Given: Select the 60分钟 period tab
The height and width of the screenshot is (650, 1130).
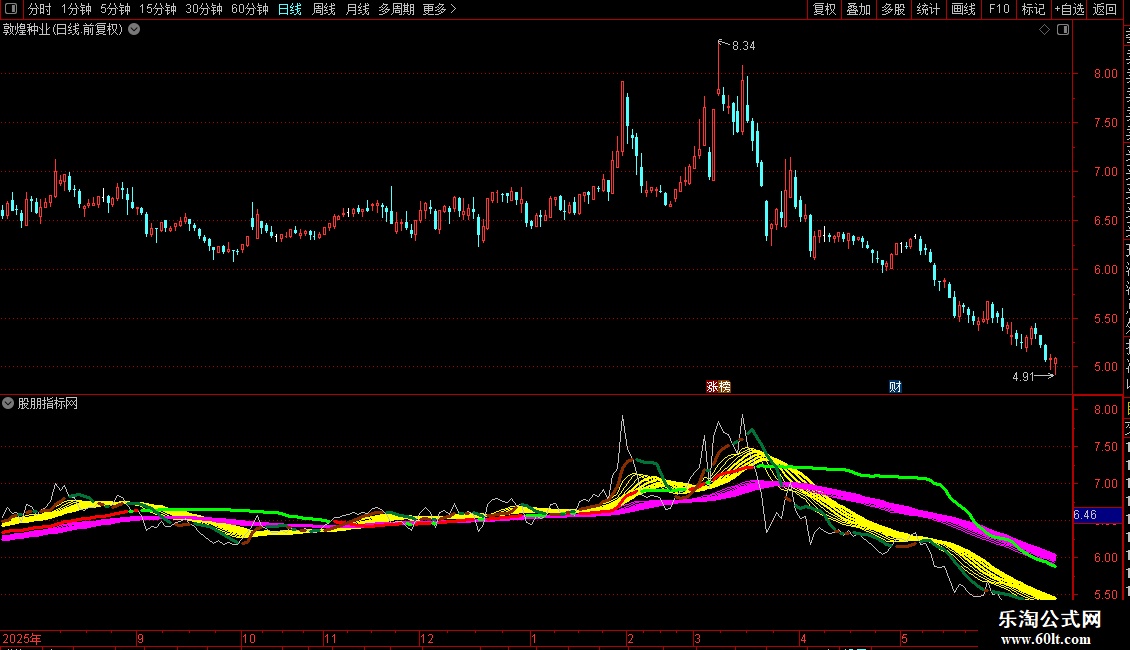Looking at the screenshot, I should [249, 9].
